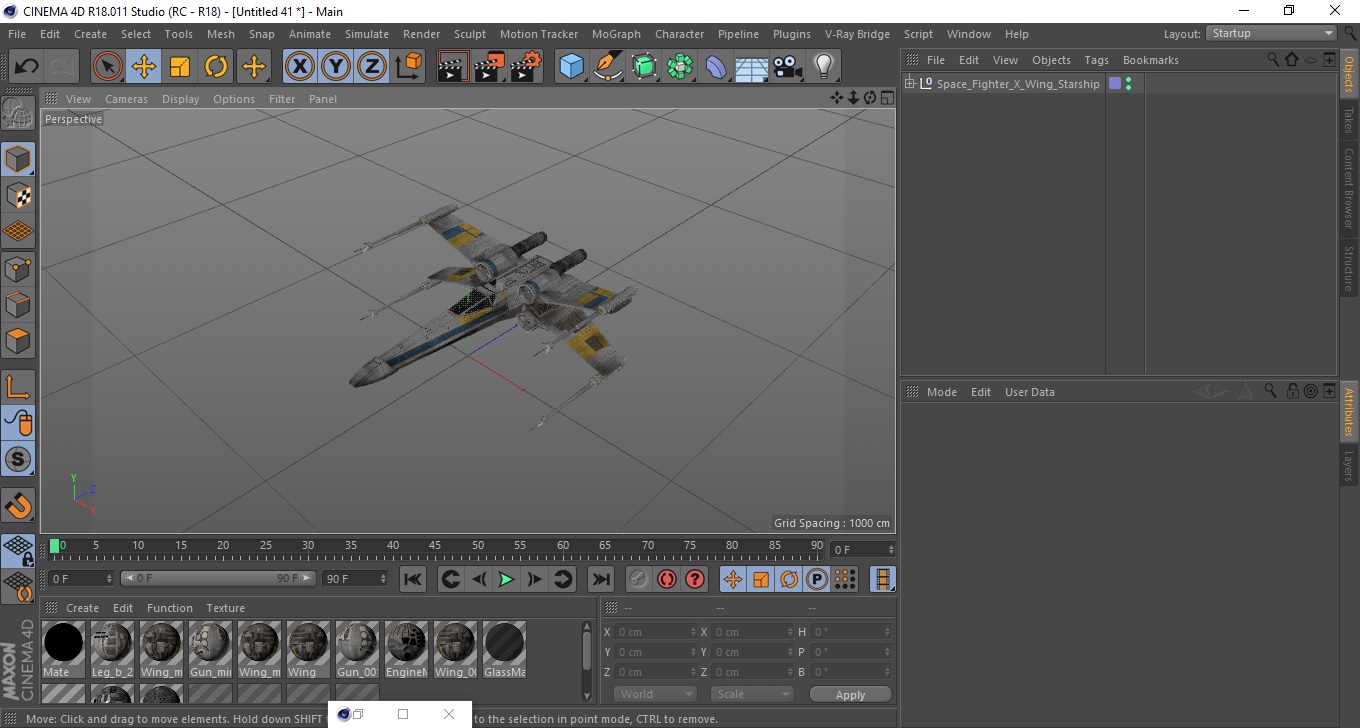Open the Simulate menu
1360x728 pixels.
tap(367, 34)
